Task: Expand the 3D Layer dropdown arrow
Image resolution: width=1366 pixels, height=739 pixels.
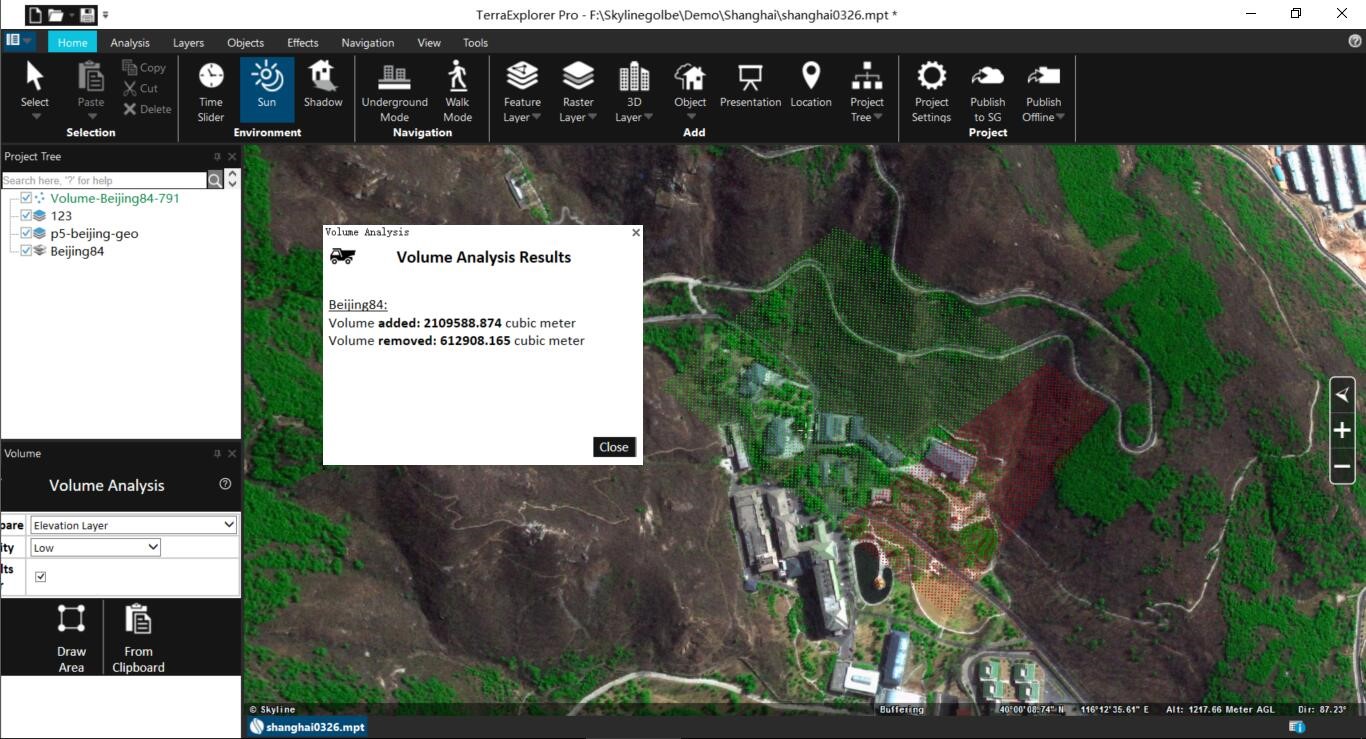Action: (x=648, y=117)
